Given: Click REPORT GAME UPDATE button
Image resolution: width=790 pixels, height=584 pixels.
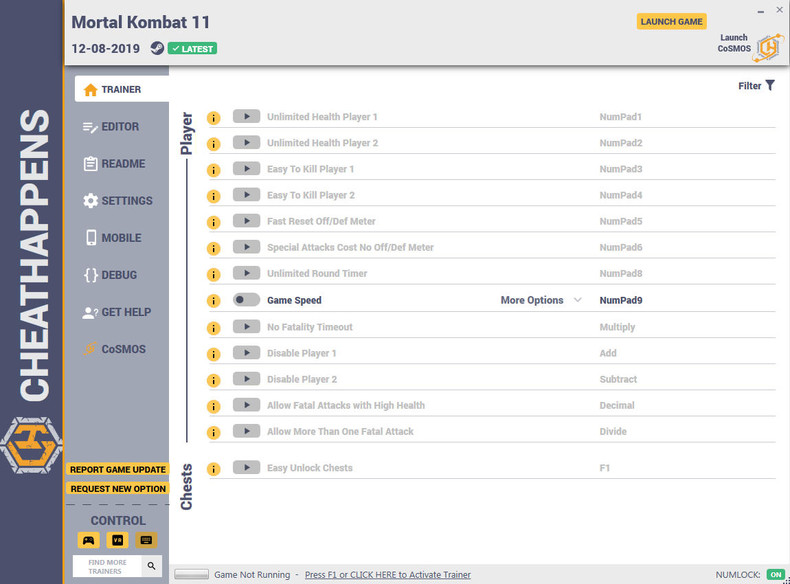Looking at the screenshot, I should point(118,469).
